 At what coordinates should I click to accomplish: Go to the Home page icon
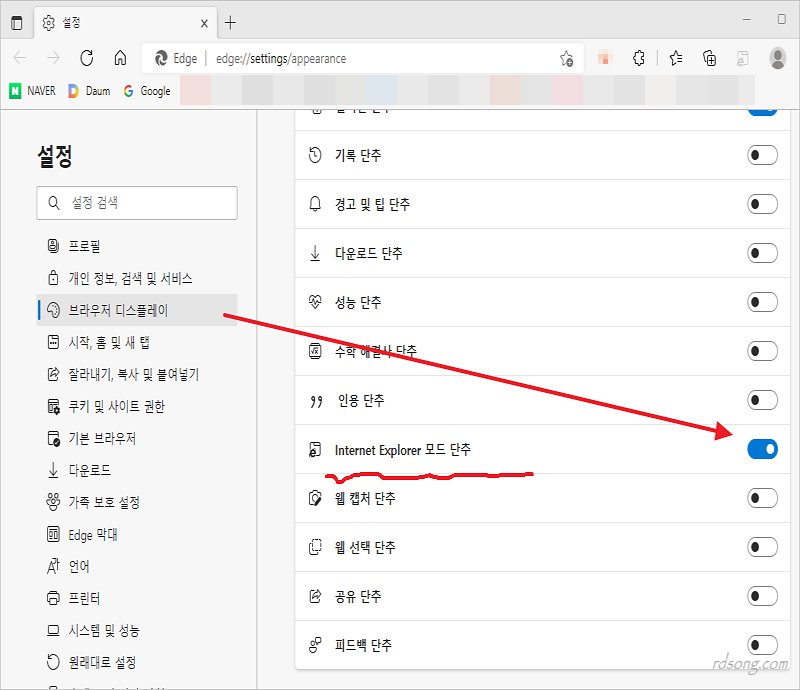120,58
